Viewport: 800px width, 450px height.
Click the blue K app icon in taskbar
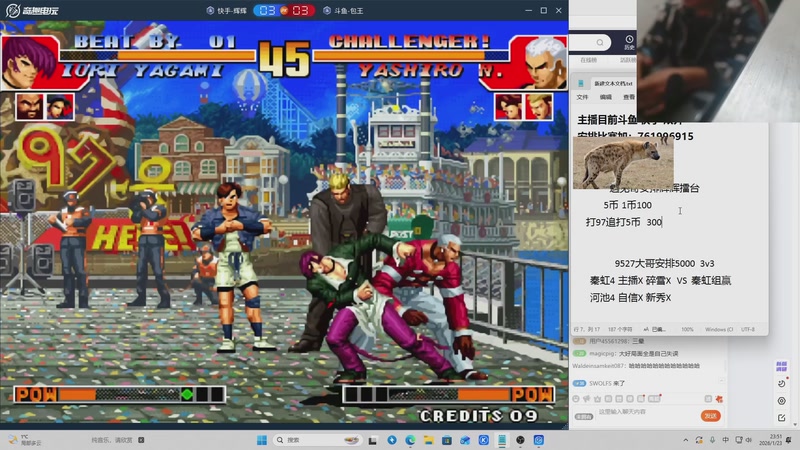coord(484,440)
